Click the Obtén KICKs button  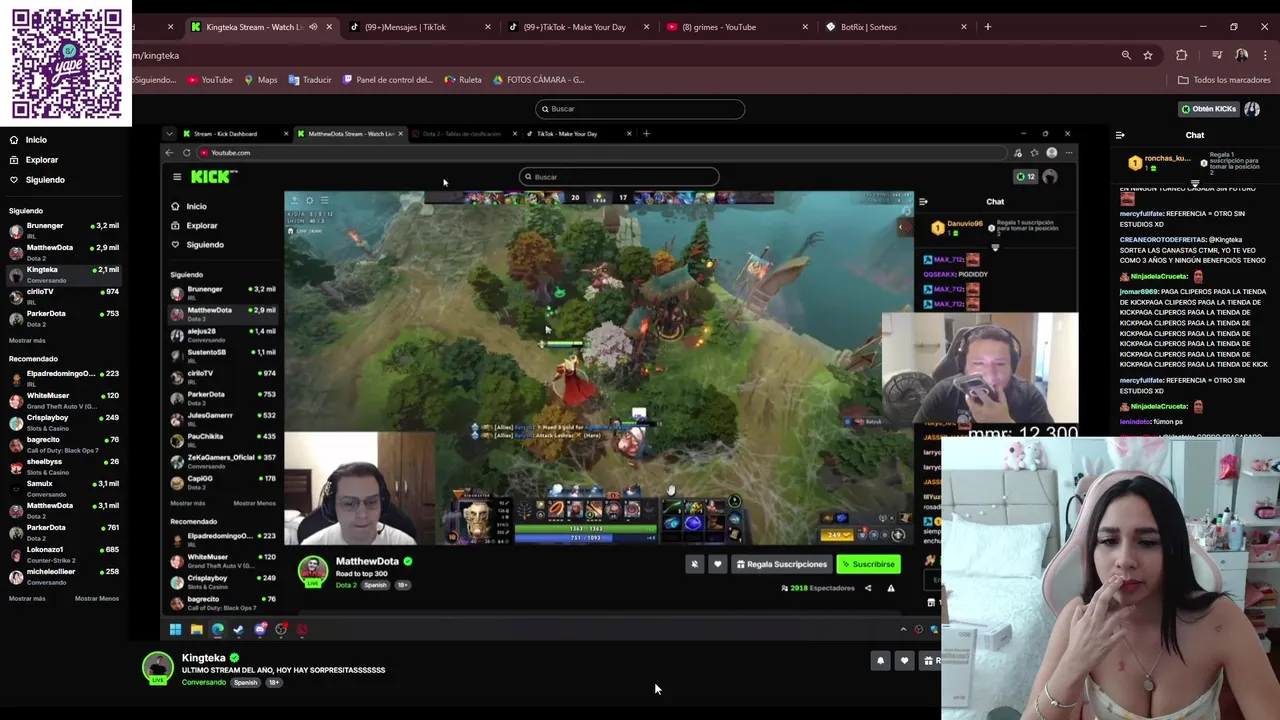coord(1209,109)
